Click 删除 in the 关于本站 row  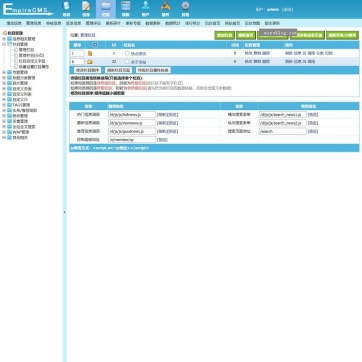click(x=266, y=62)
